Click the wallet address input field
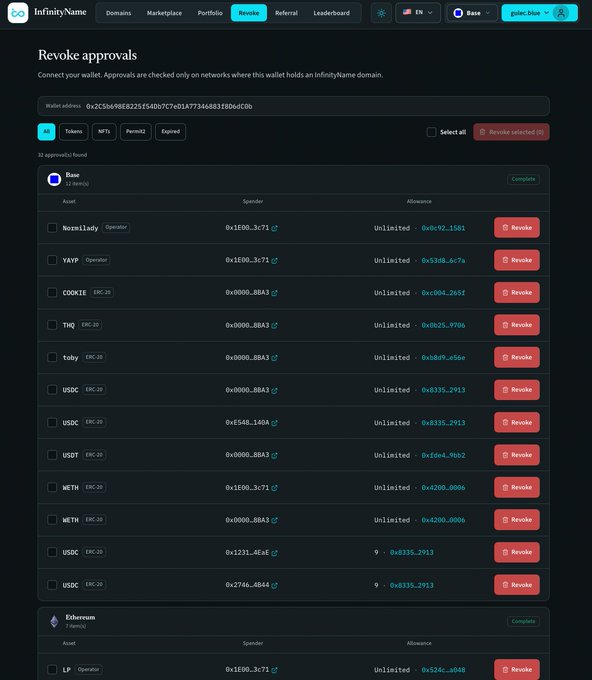Image resolution: width=592 pixels, height=680 pixels. click(294, 106)
